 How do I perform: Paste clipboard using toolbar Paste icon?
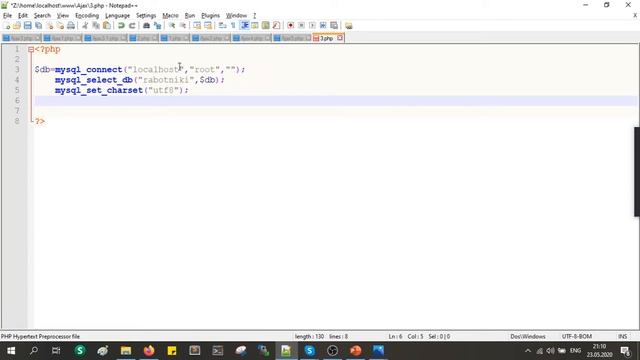pyautogui.click(x=107, y=26)
